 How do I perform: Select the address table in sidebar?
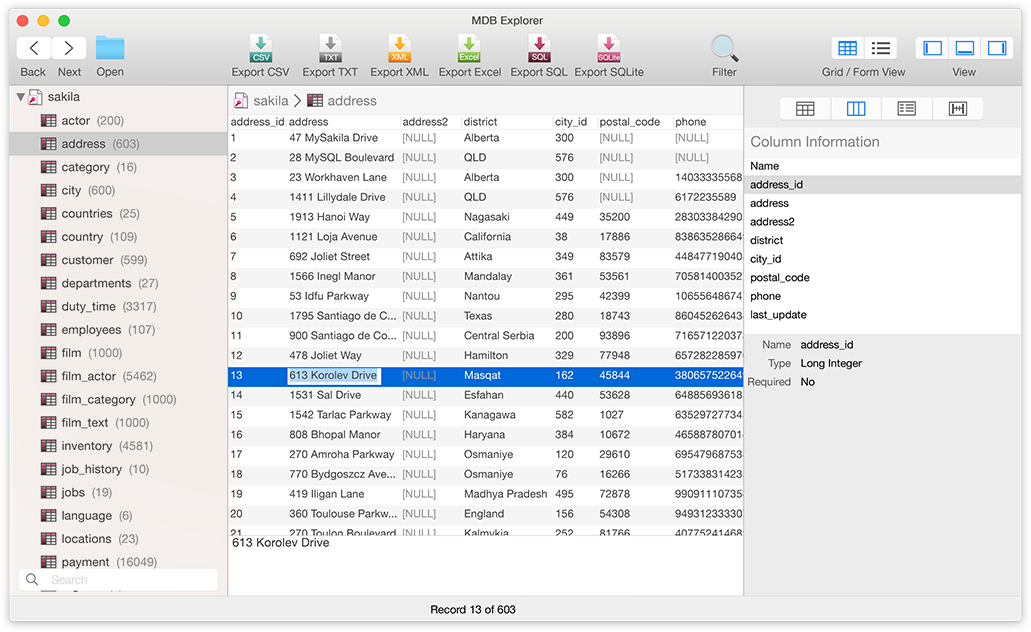118,144
